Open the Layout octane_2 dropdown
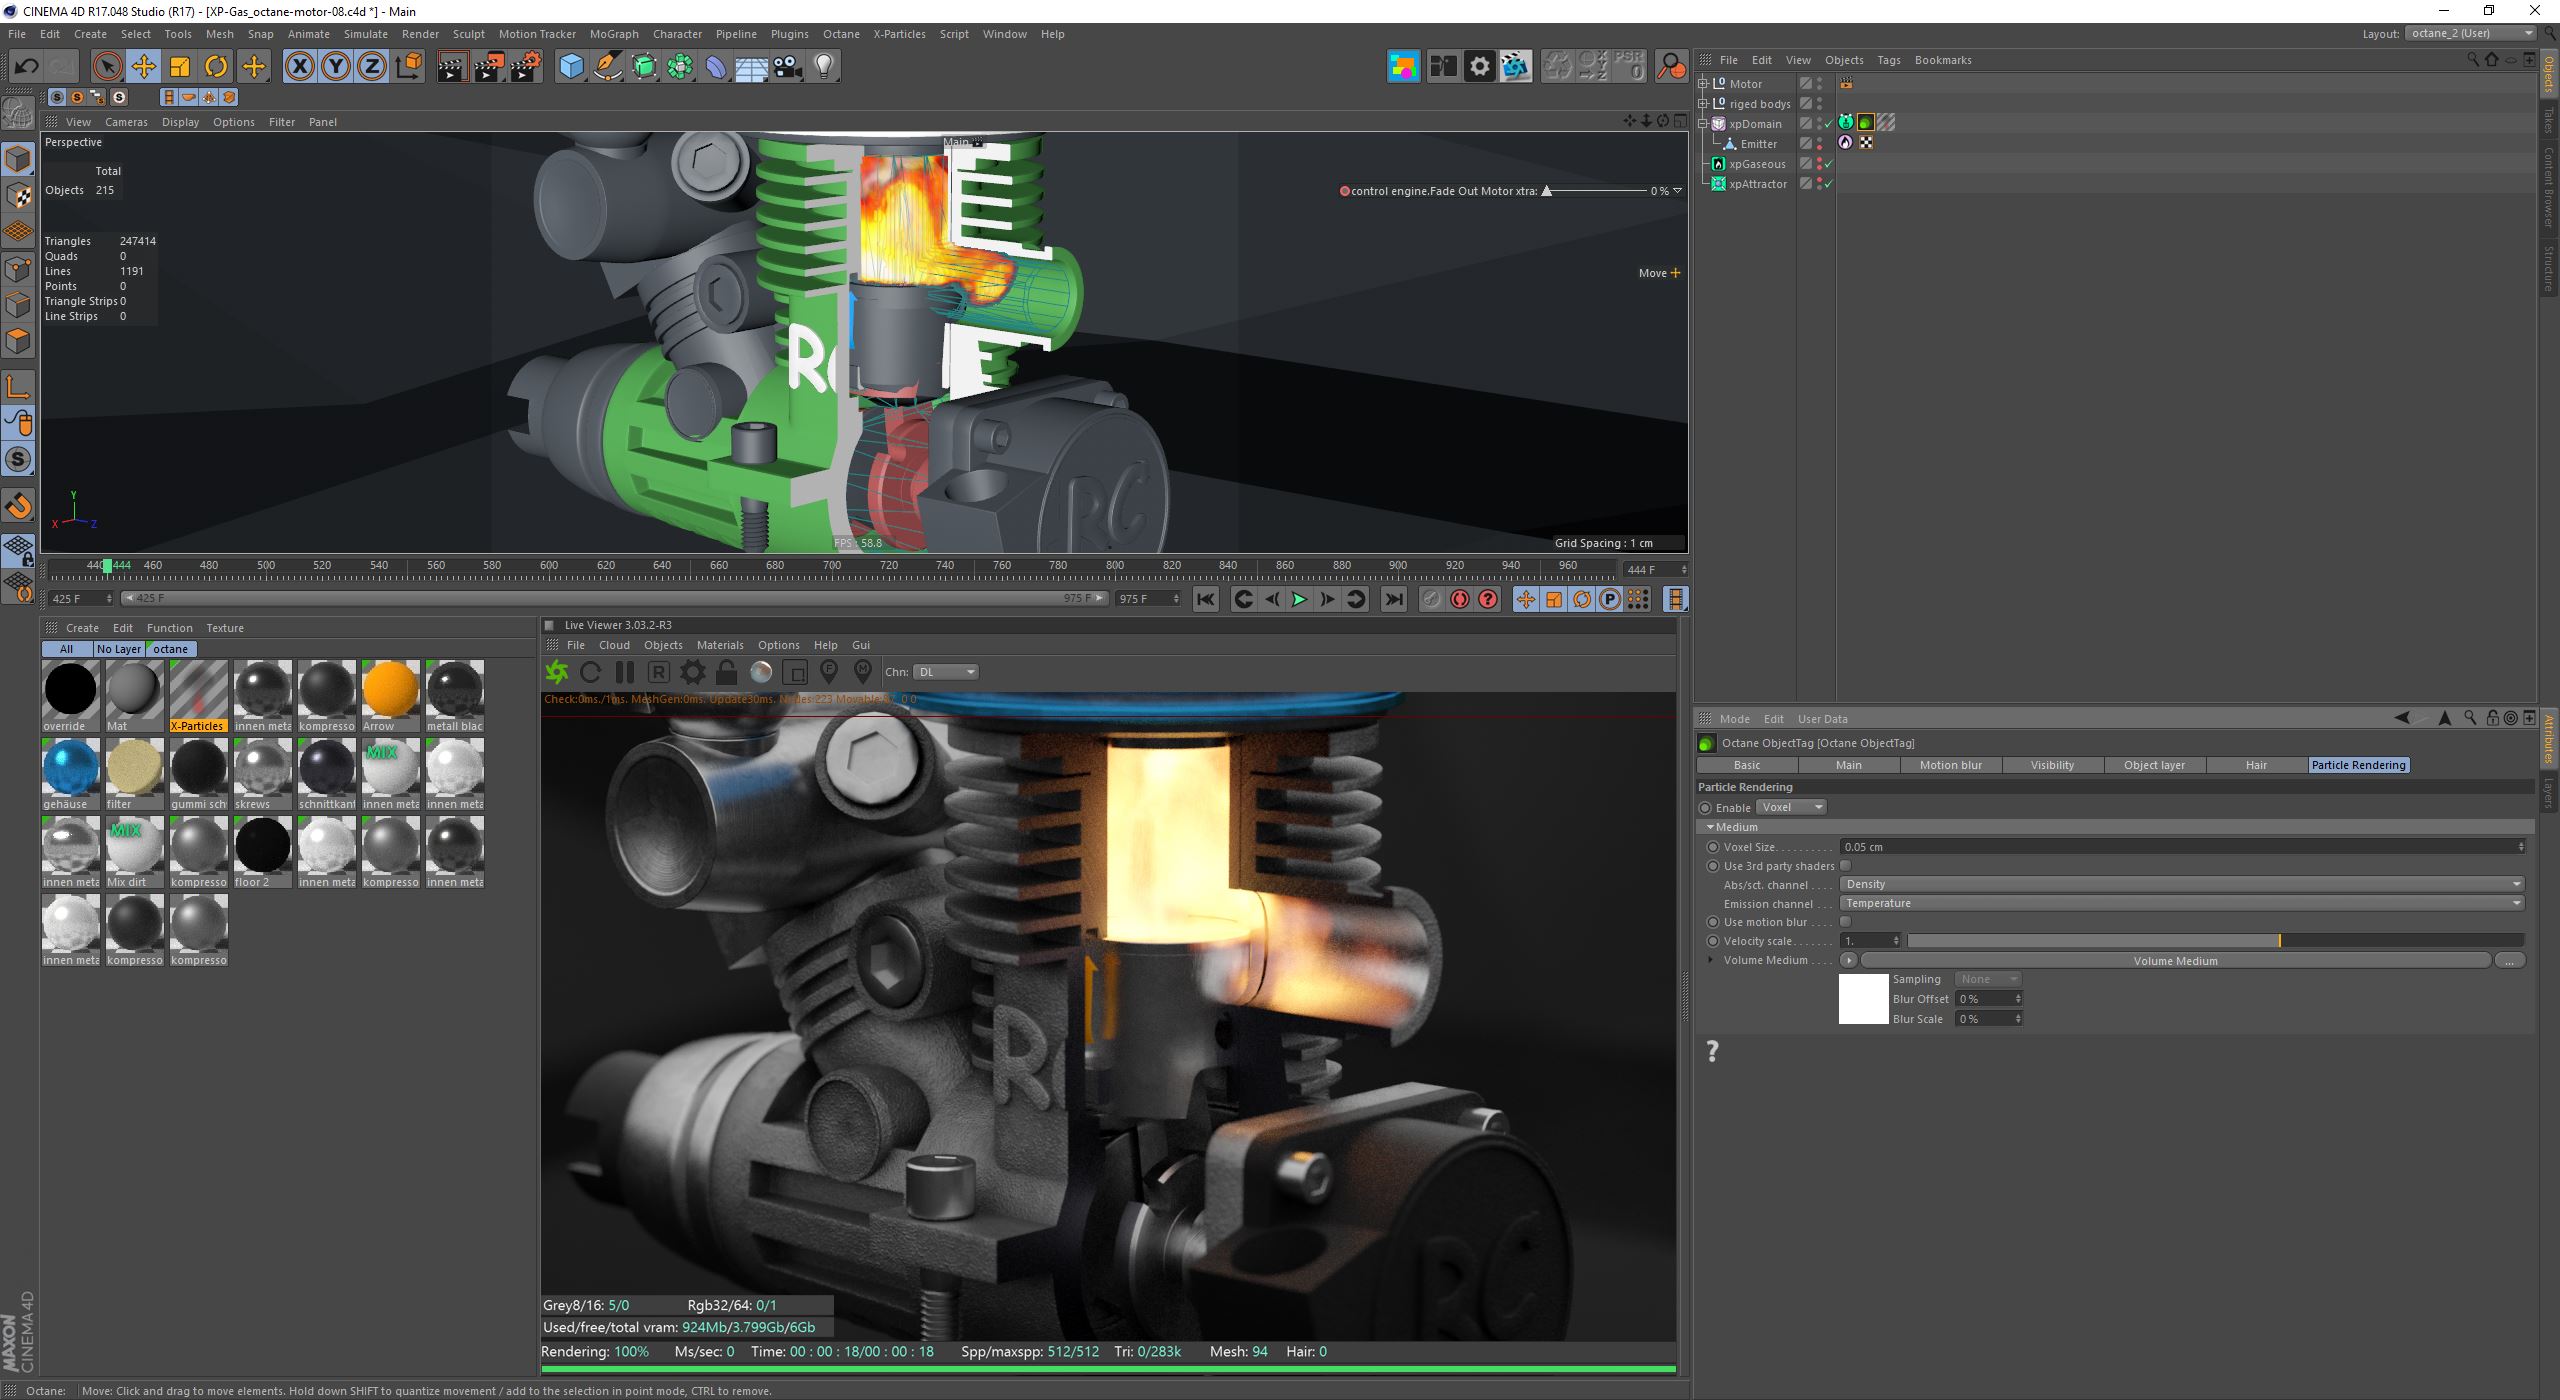Viewport: 2560px width, 1400px height. 2470,33
